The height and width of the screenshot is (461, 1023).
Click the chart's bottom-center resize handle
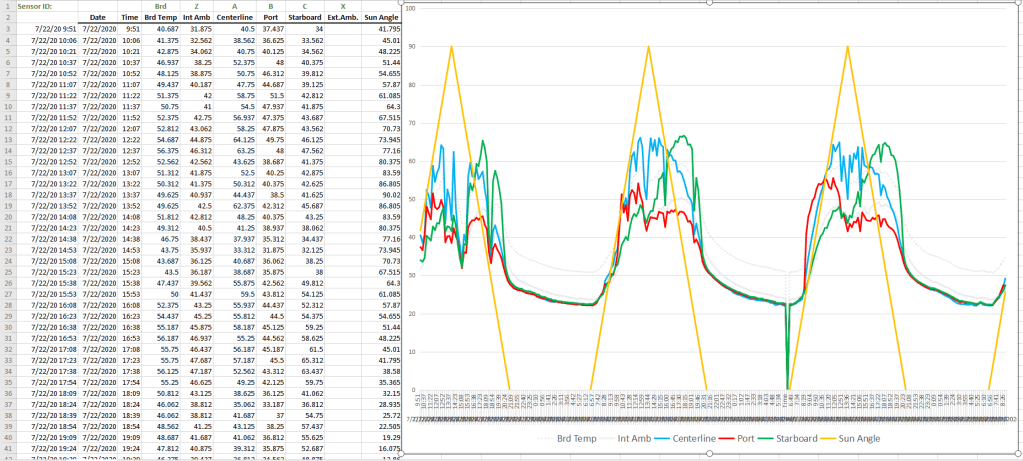[x=711, y=452]
